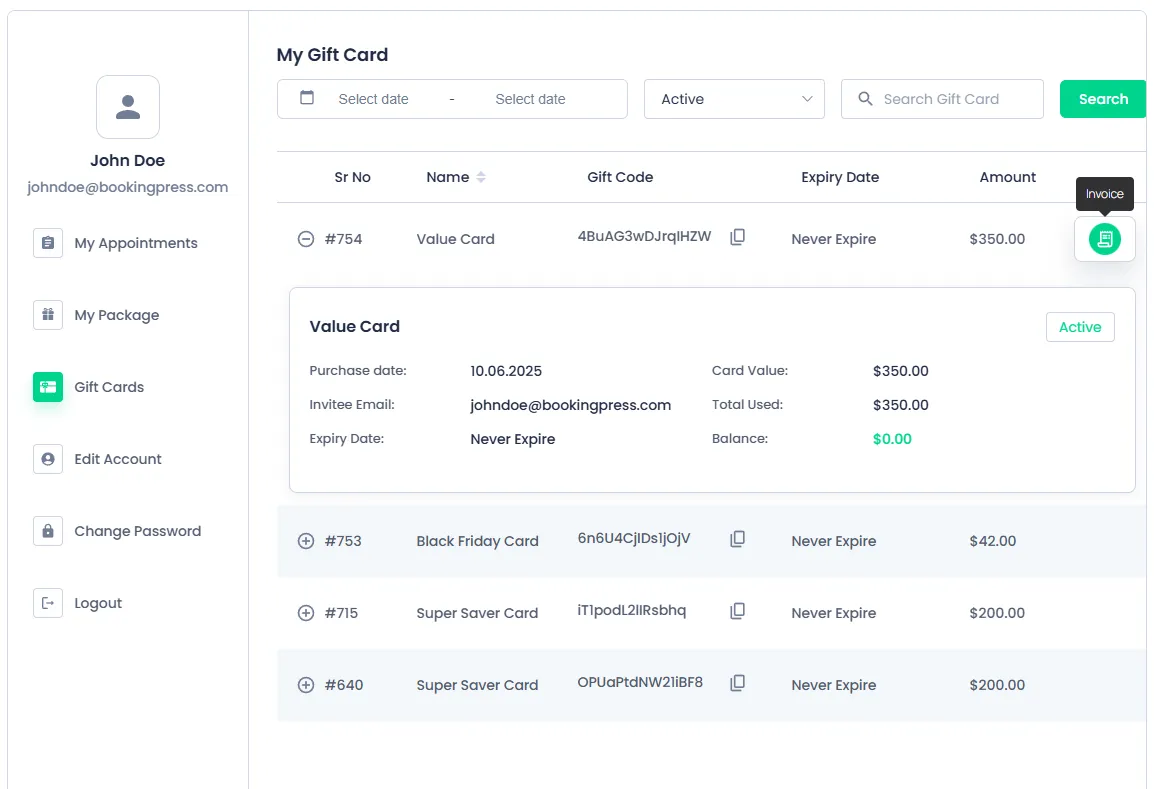Click the Edit Account user icon
The width and height of the screenshot is (1154, 789).
coord(48,459)
